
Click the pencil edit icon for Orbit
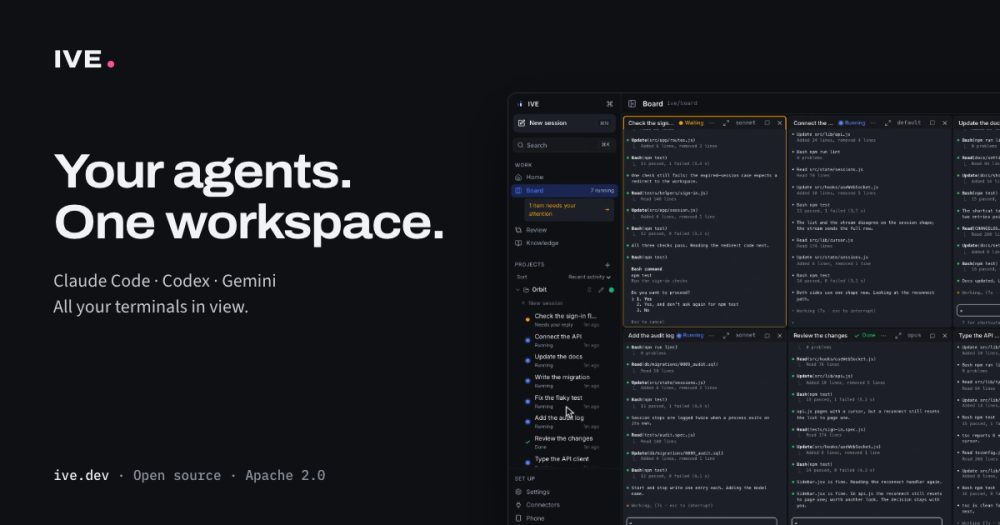[601, 290]
